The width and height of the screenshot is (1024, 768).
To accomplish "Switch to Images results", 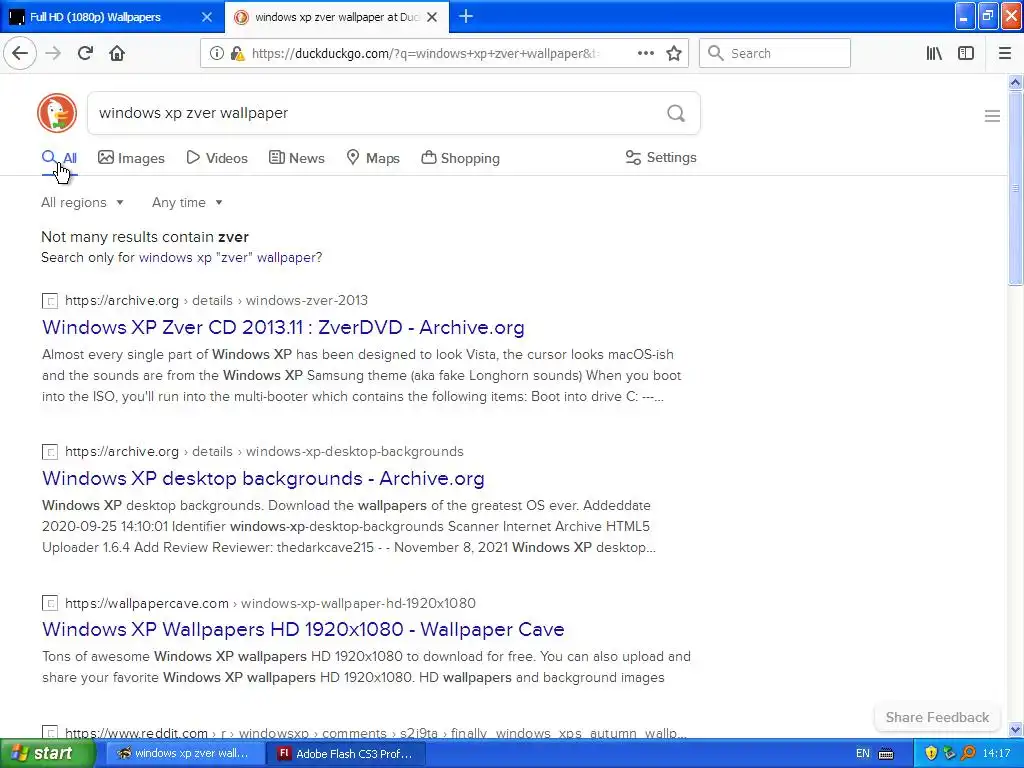I will coord(131,158).
